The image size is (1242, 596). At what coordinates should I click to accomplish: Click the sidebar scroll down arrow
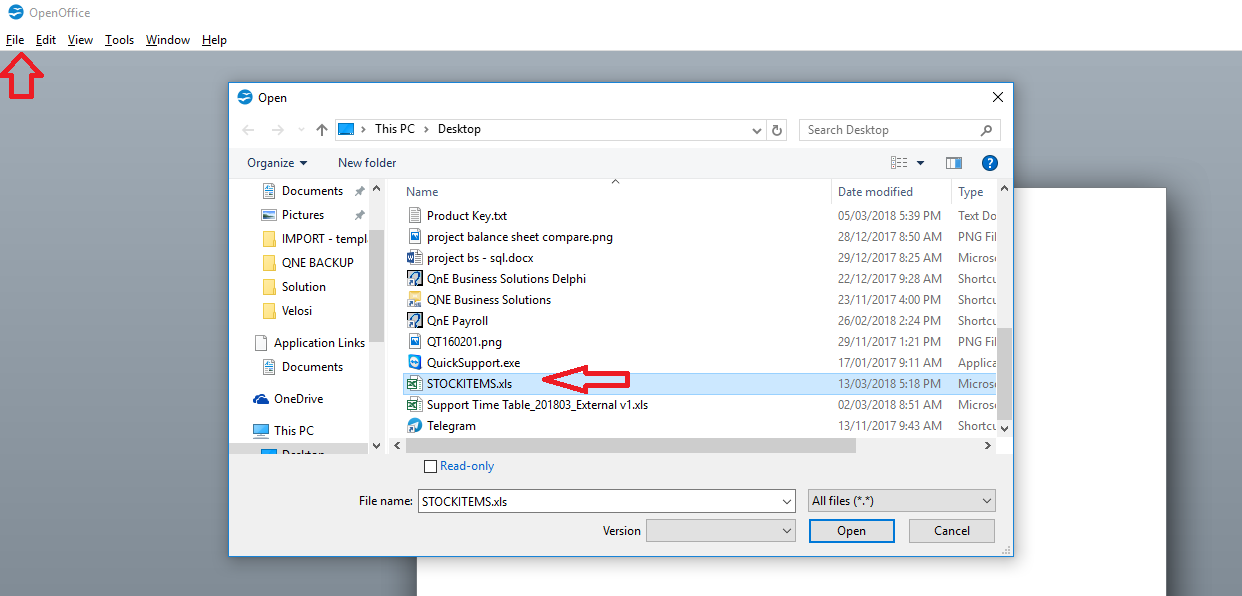tap(377, 446)
